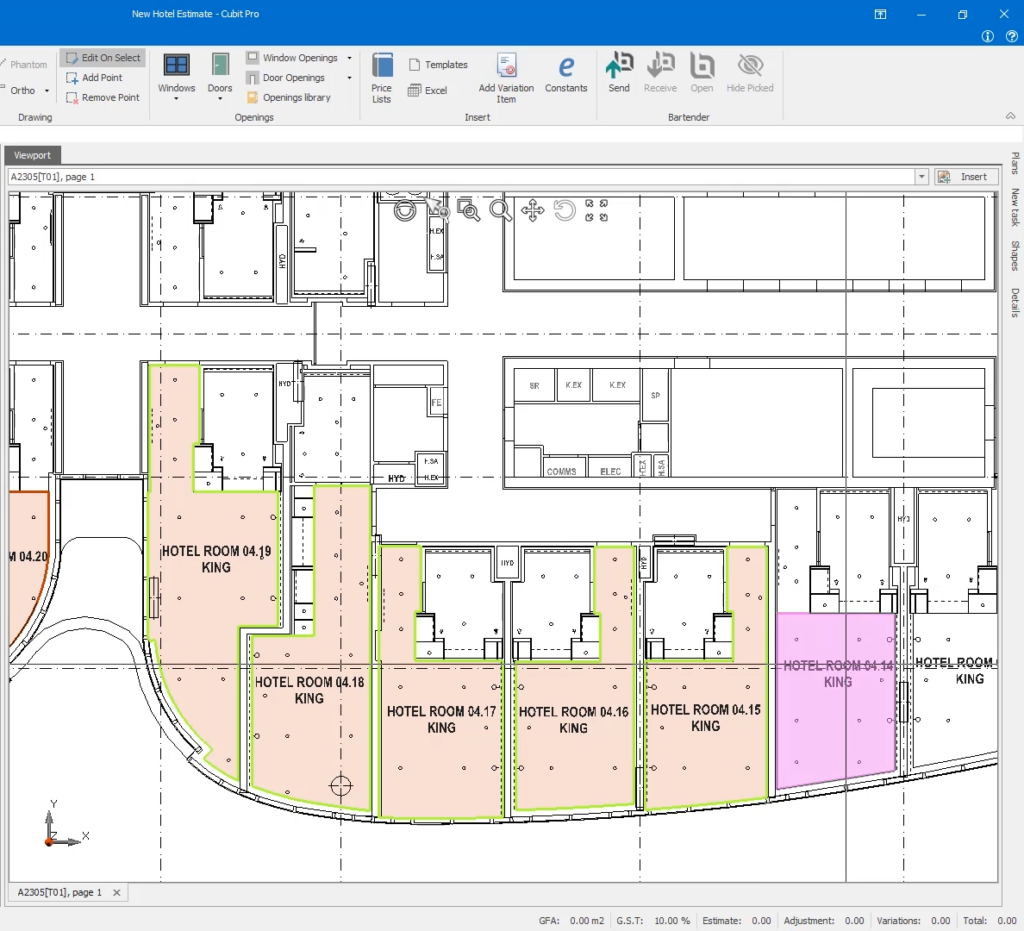Select the pink Hotel Room 04.14 shape
Image resolution: width=1024 pixels, height=931 pixels.
click(x=836, y=700)
